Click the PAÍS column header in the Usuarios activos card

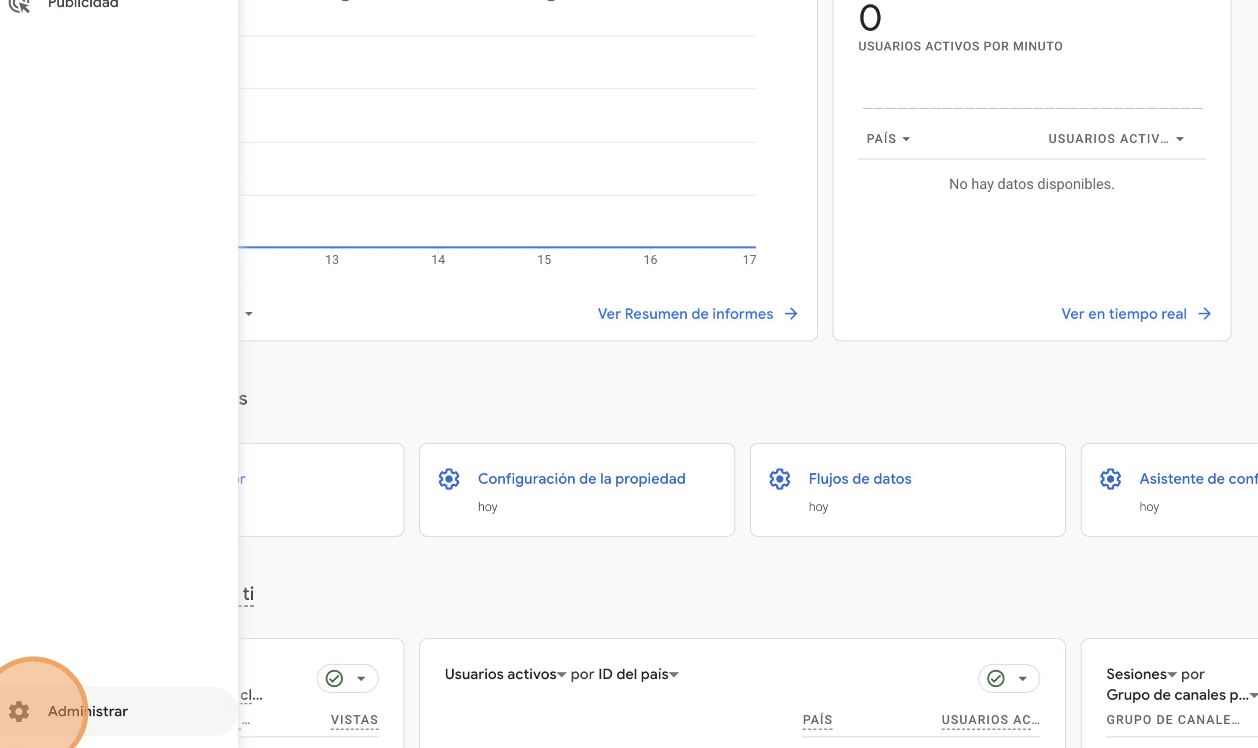818,720
